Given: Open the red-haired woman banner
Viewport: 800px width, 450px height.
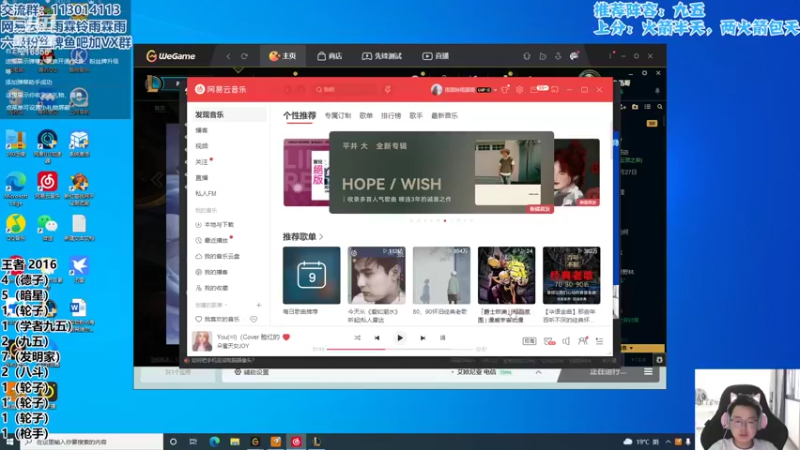Looking at the screenshot, I should (577, 172).
